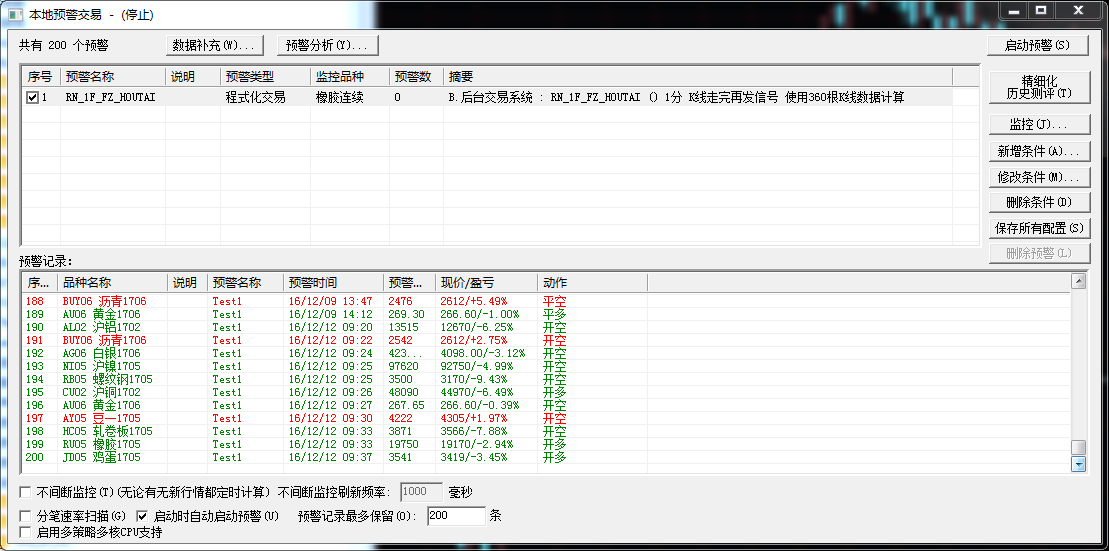Select record 198 HC05 轧卷板1705
1109x551 pixels.
pos(545,431)
